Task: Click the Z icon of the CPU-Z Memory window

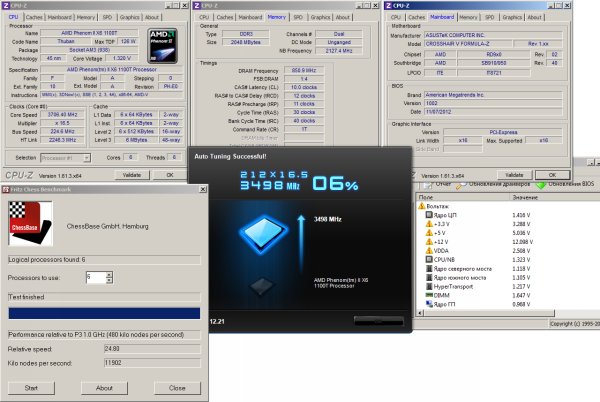Action: pyautogui.click(x=197, y=5)
